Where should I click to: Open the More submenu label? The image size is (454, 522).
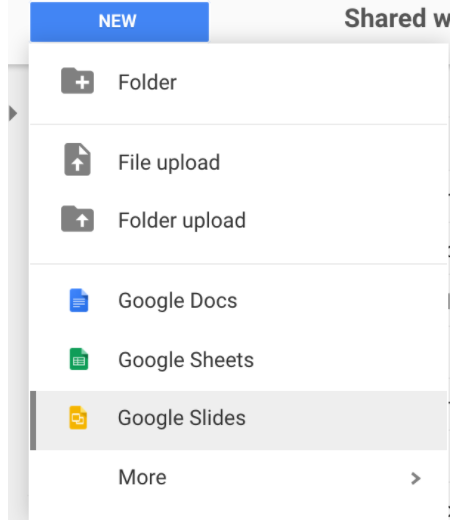pyautogui.click(x=142, y=477)
